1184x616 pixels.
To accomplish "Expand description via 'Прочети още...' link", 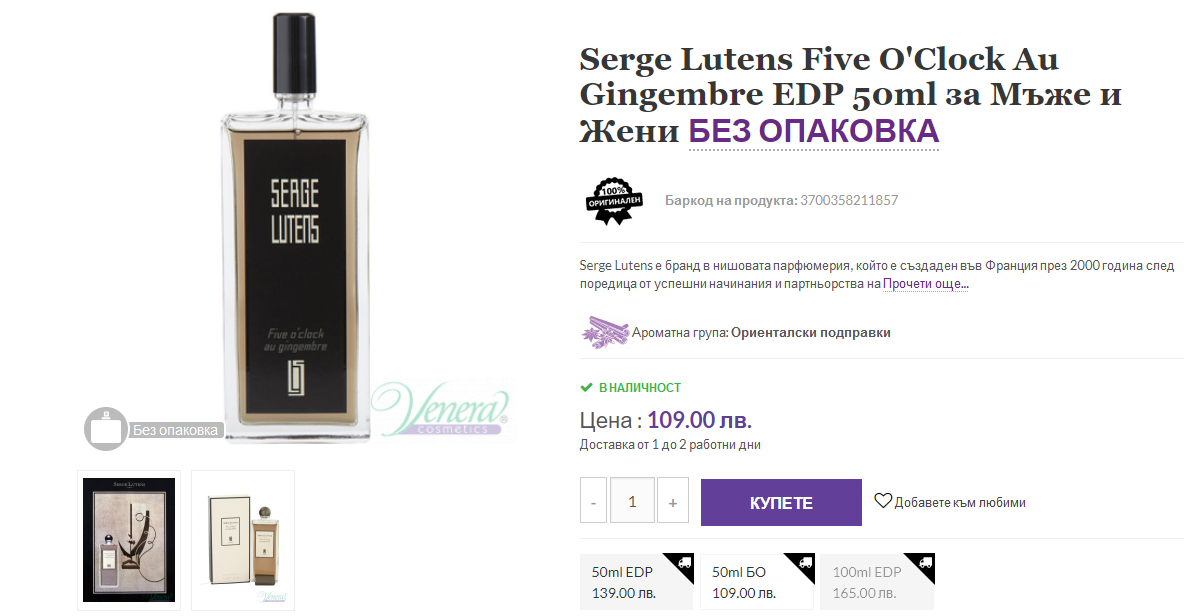I will click(x=926, y=284).
